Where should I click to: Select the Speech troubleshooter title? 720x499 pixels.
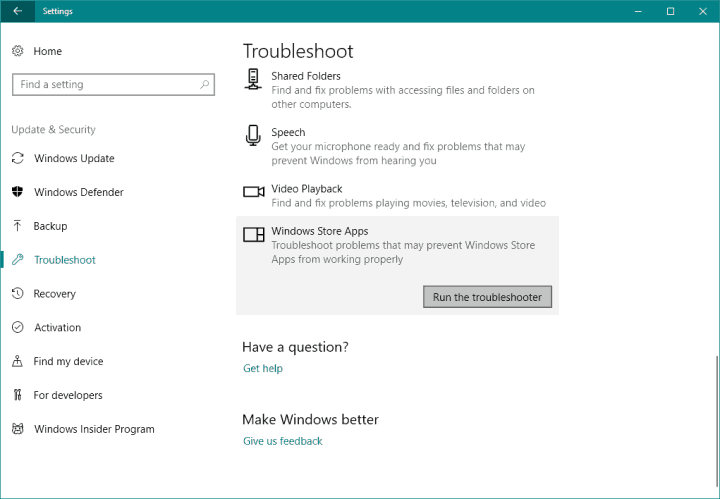[288, 132]
